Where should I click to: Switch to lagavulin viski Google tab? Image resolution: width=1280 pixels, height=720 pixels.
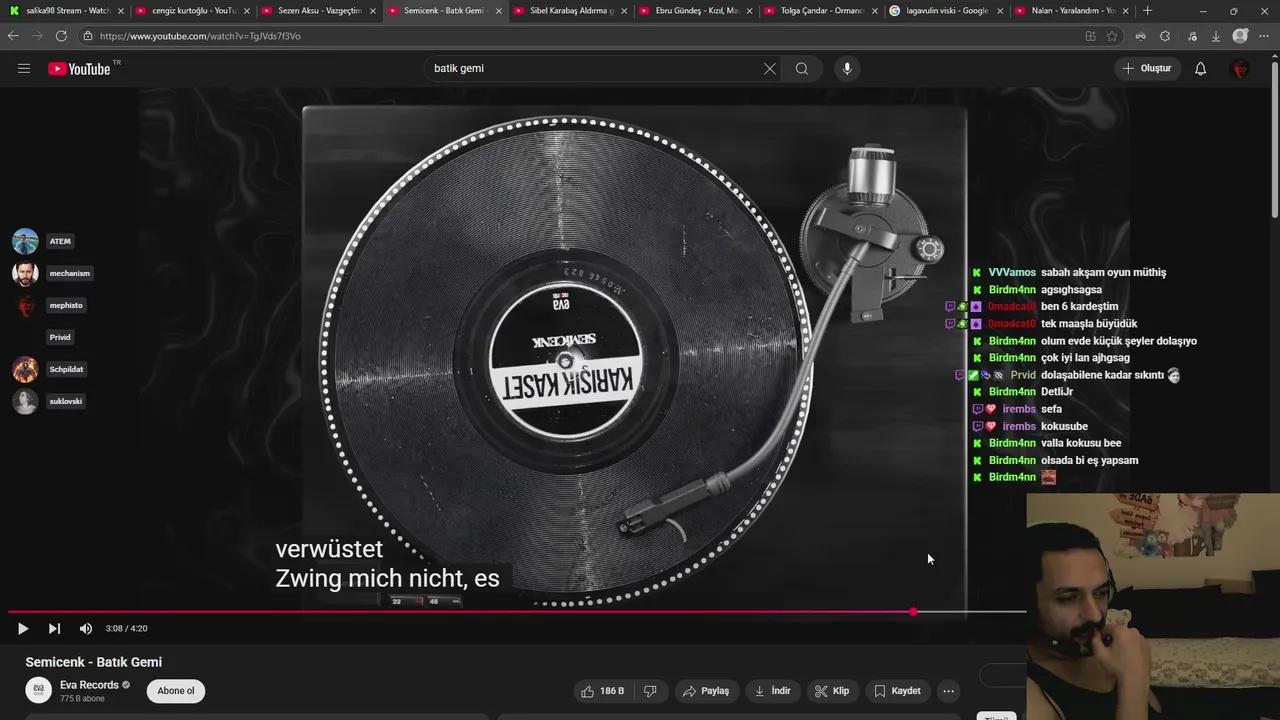coord(946,11)
